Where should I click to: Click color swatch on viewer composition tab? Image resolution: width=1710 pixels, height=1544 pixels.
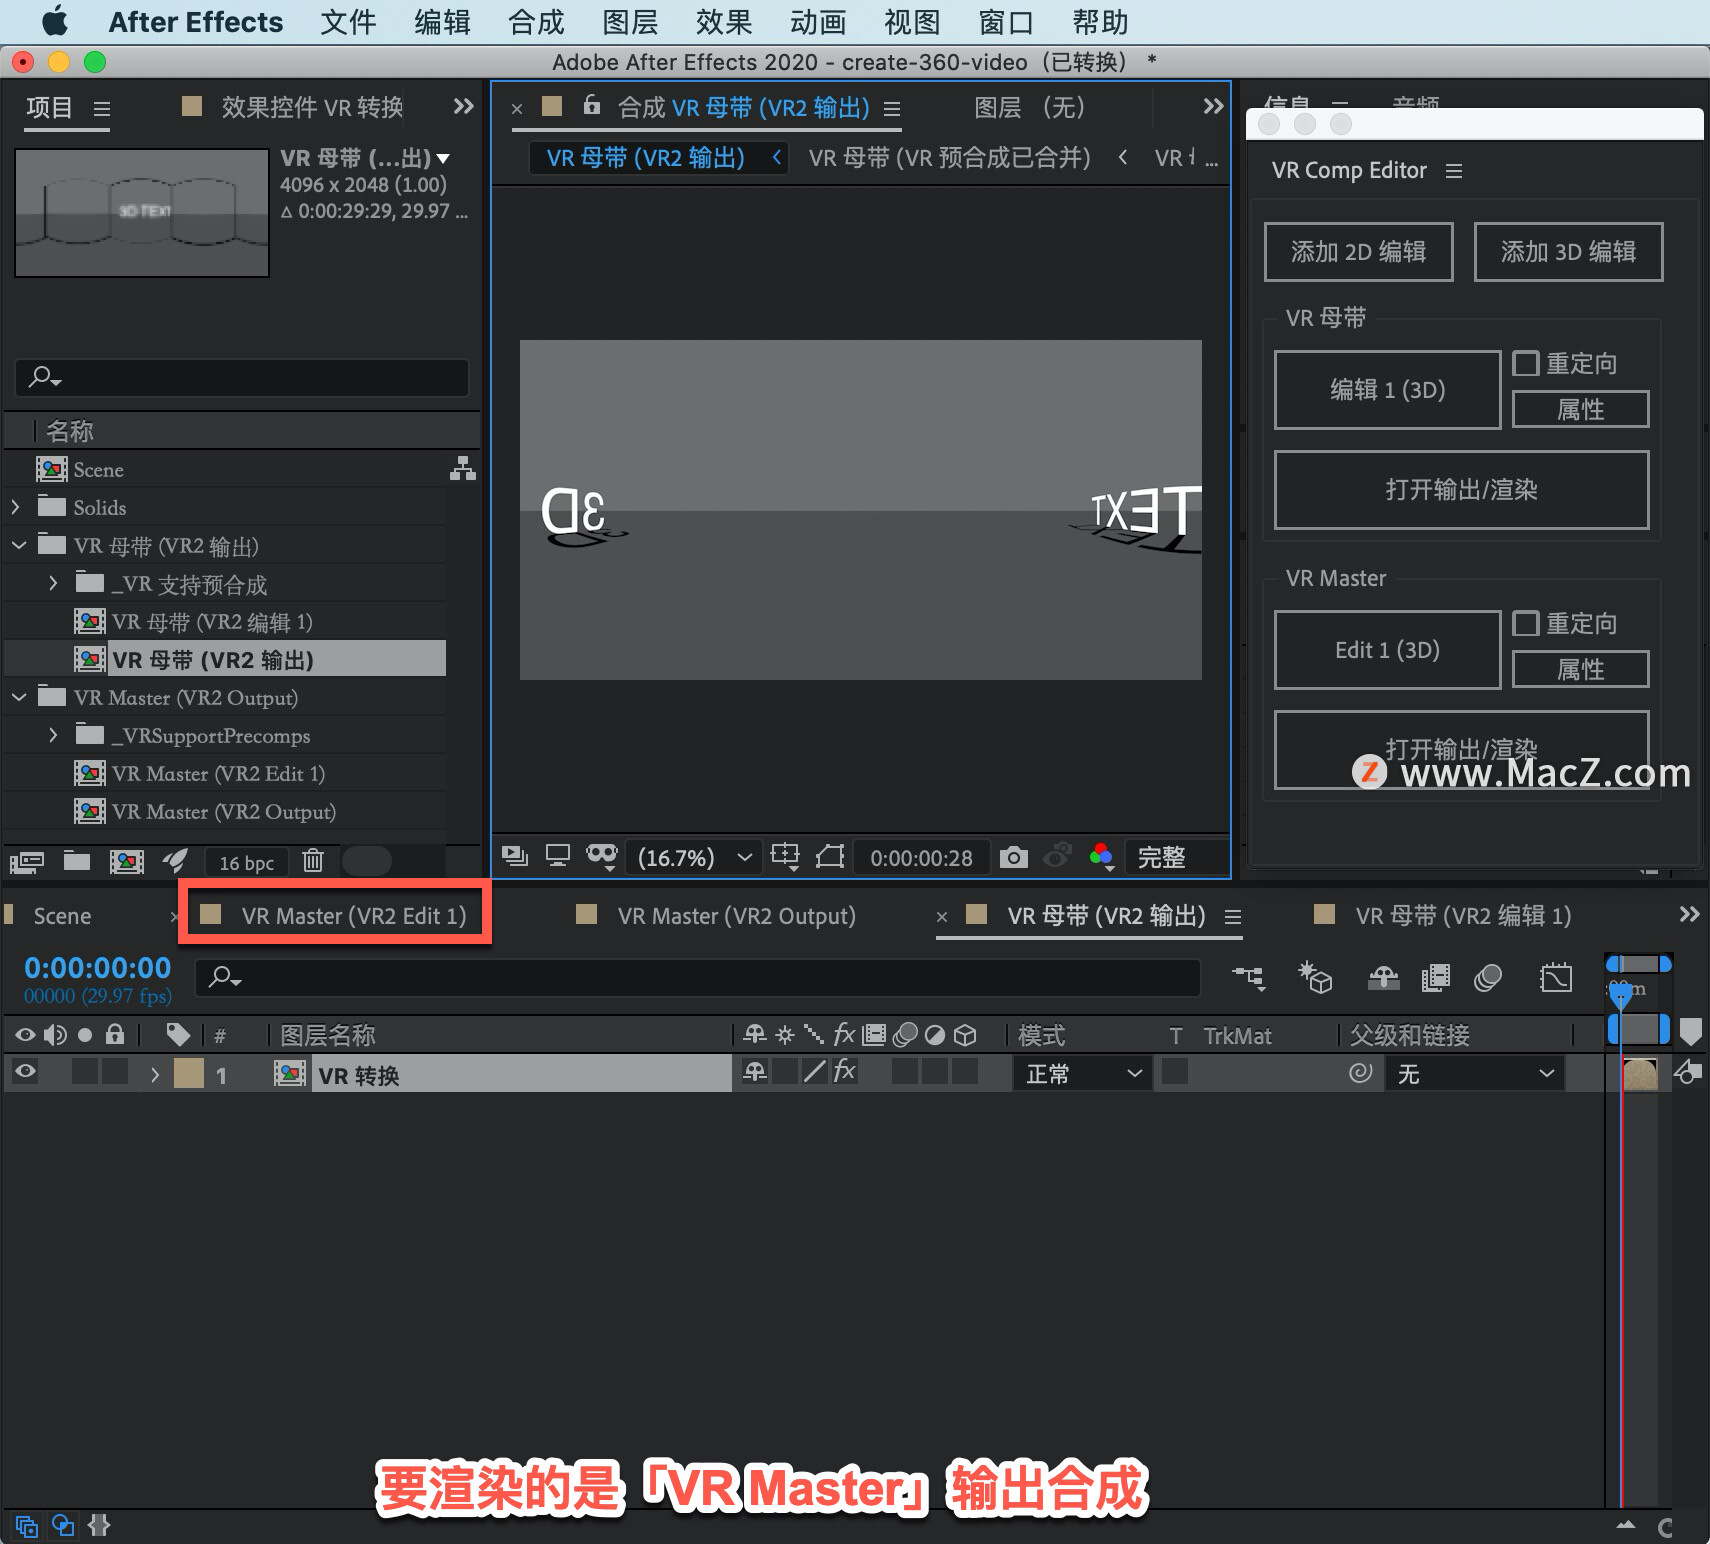click(x=552, y=106)
